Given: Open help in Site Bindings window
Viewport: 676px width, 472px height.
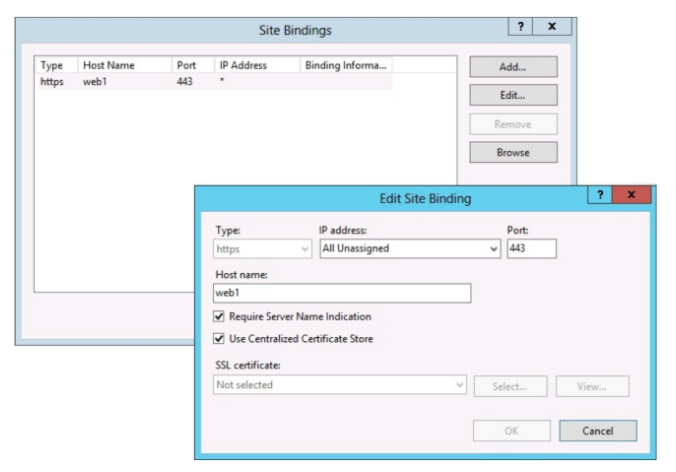Looking at the screenshot, I should tap(520, 26).
